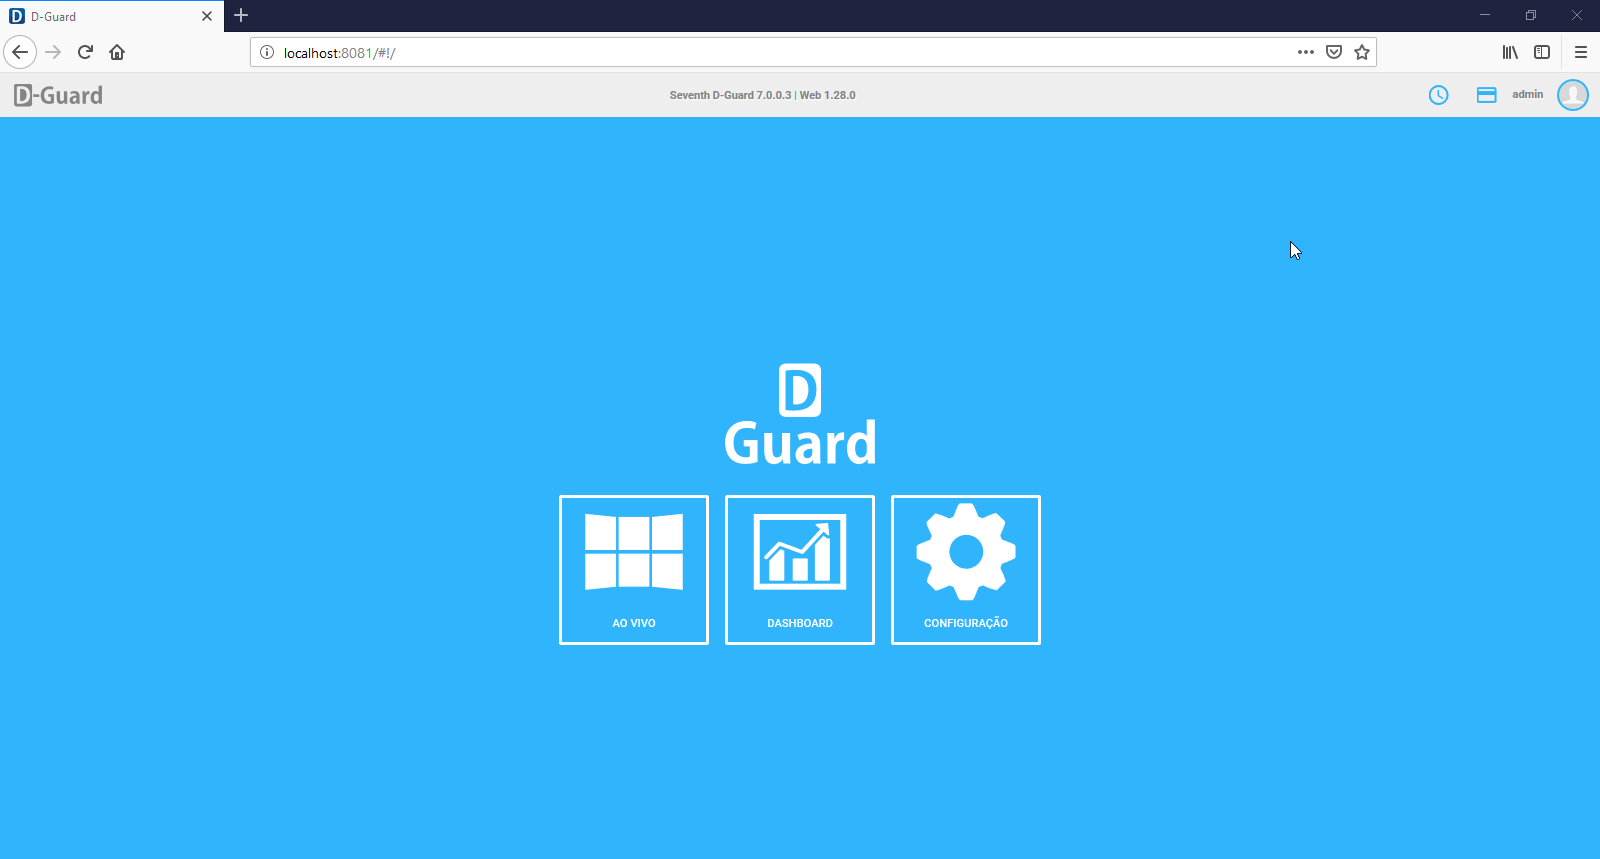Click the browser forward arrow
Viewport: 1600px width, 859px height.
tap(54, 52)
